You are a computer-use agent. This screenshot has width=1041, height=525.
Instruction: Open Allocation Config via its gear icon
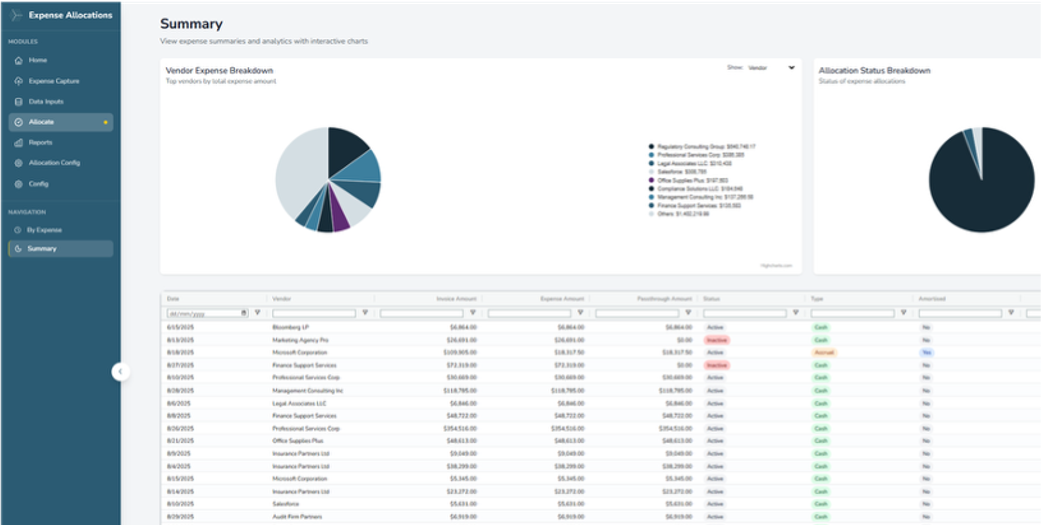[18, 163]
